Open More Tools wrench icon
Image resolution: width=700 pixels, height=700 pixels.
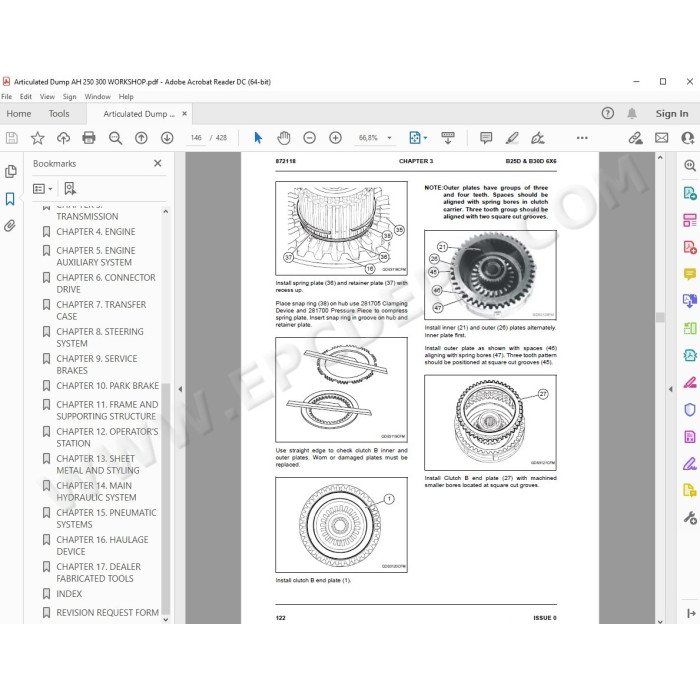(x=690, y=518)
